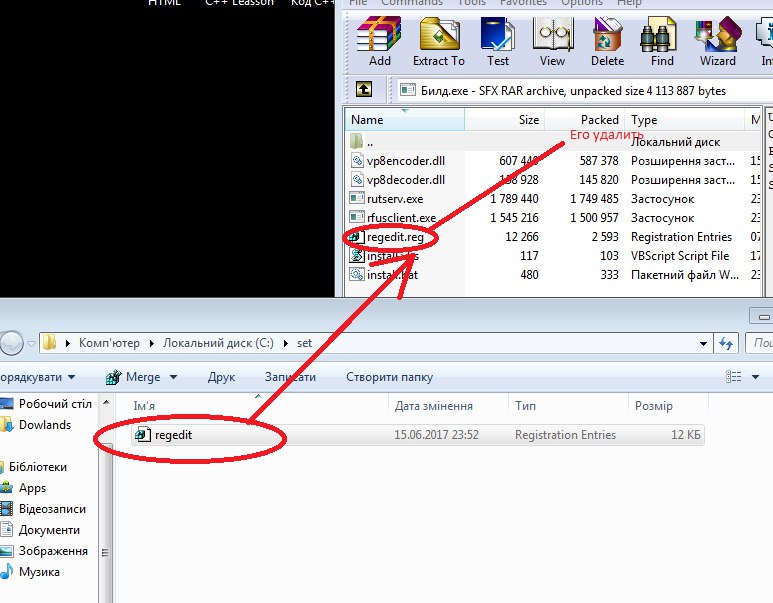Open the Dowlands favorites folder
This screenshot has height=603, width=773.
[x=45, y=425]
